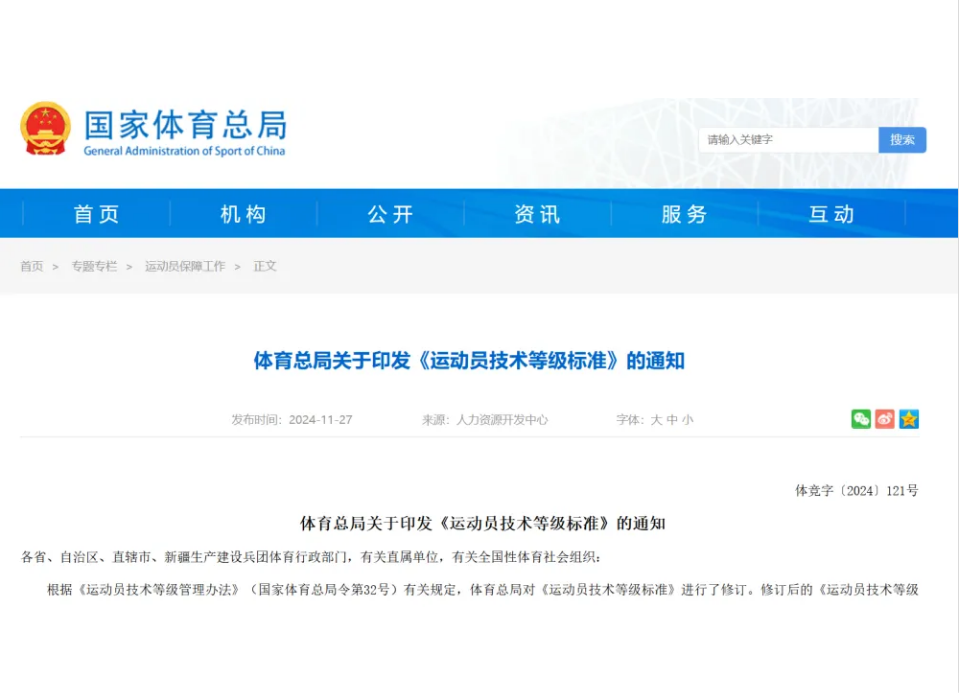
Task: Open the 首页 navigation menu item
Action: point(97,214)
